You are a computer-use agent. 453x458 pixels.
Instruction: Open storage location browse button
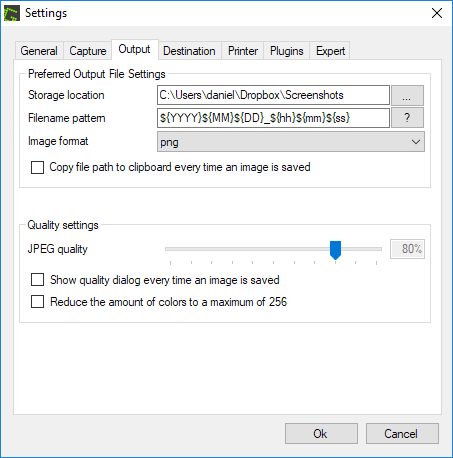click(x=407, y=95)
